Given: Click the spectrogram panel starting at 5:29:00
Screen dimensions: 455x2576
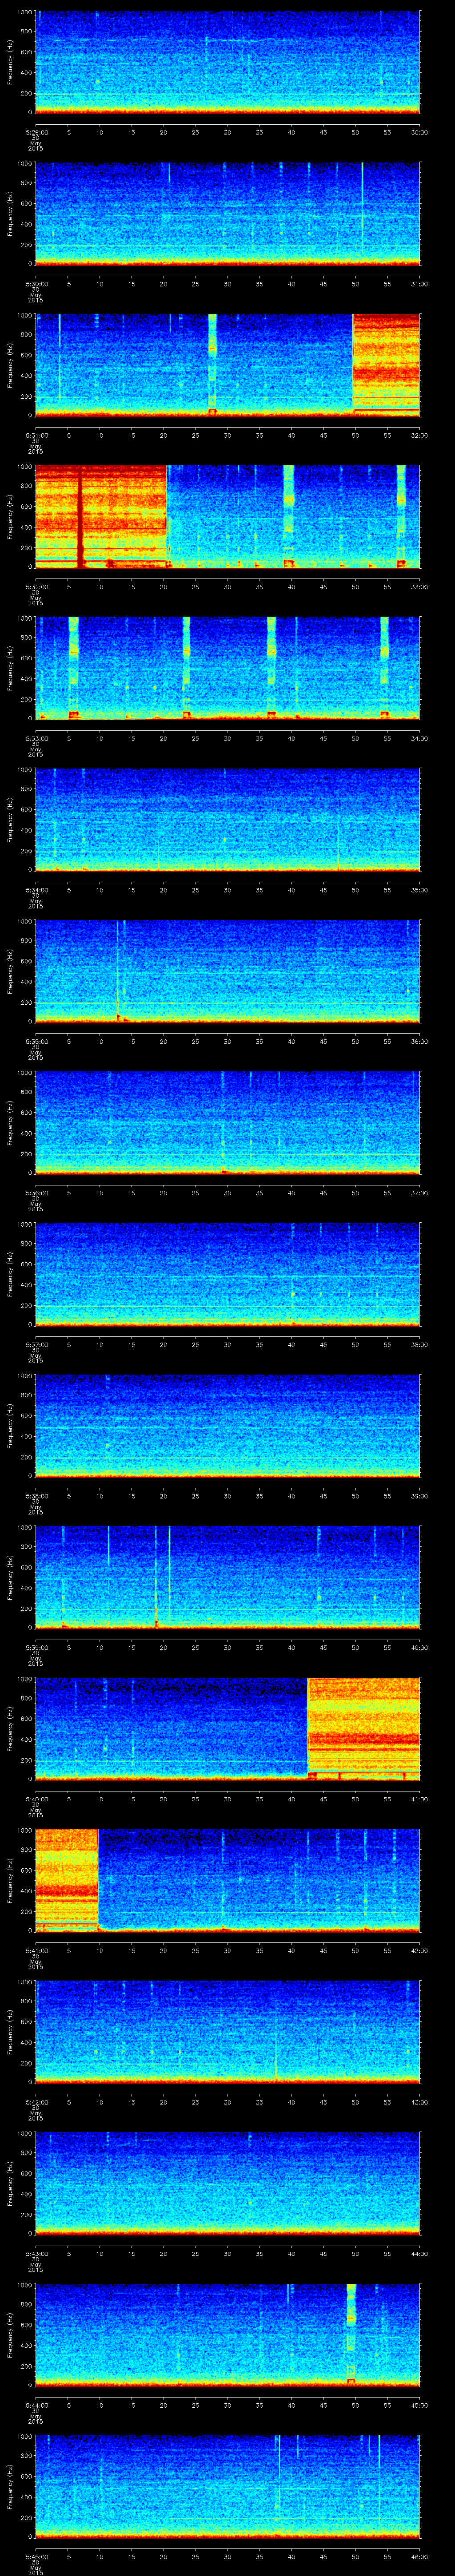Looking at the screenshot, I should [227, 63].
